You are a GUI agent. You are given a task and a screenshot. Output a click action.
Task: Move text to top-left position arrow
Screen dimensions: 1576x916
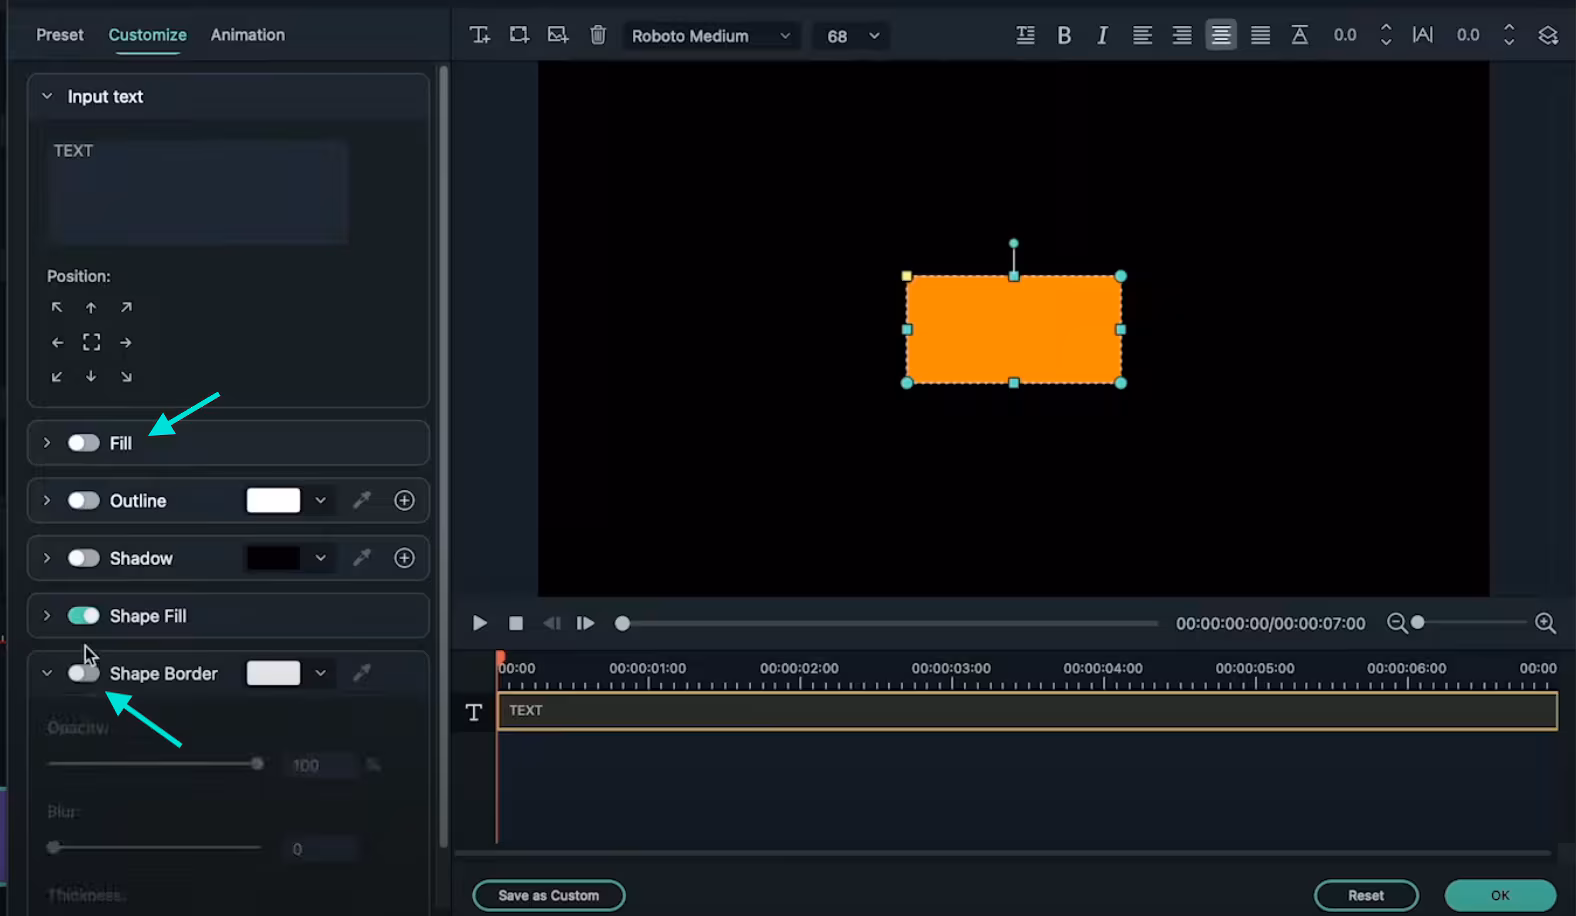(57, 308)
